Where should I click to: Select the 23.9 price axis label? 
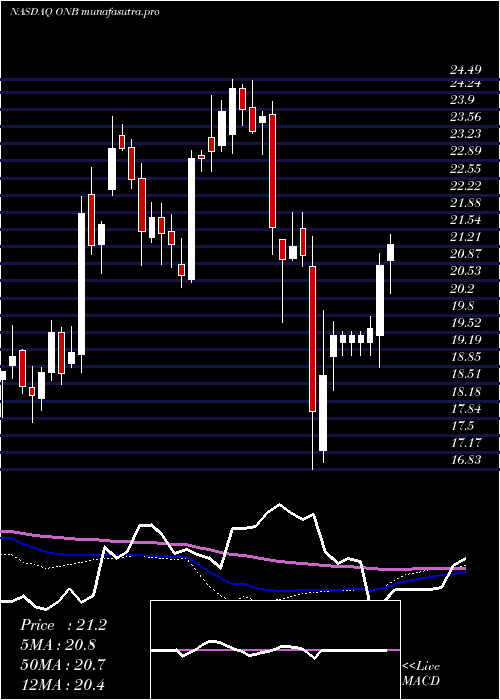[462, 100]
